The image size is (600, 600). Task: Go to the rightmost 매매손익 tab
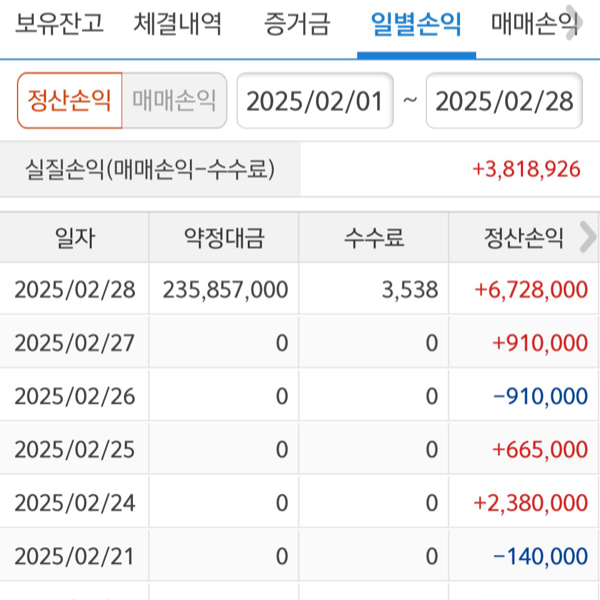(533, 23)
